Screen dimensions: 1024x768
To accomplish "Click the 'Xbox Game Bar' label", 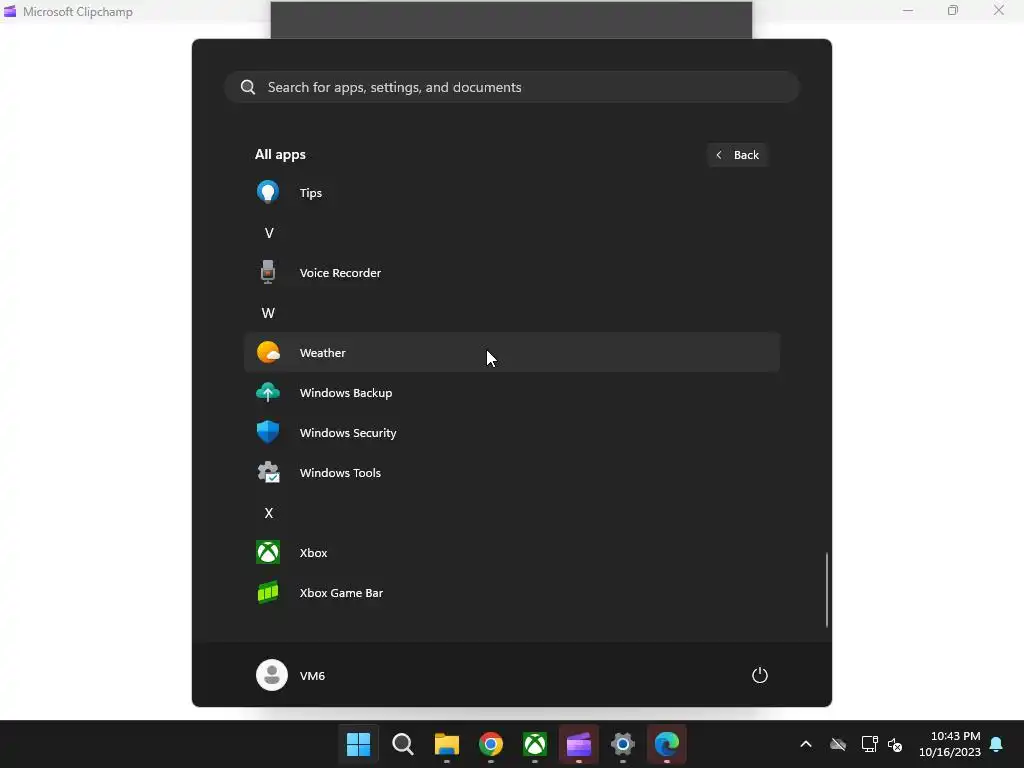I will pyautogui.click(x=342, y=593).
